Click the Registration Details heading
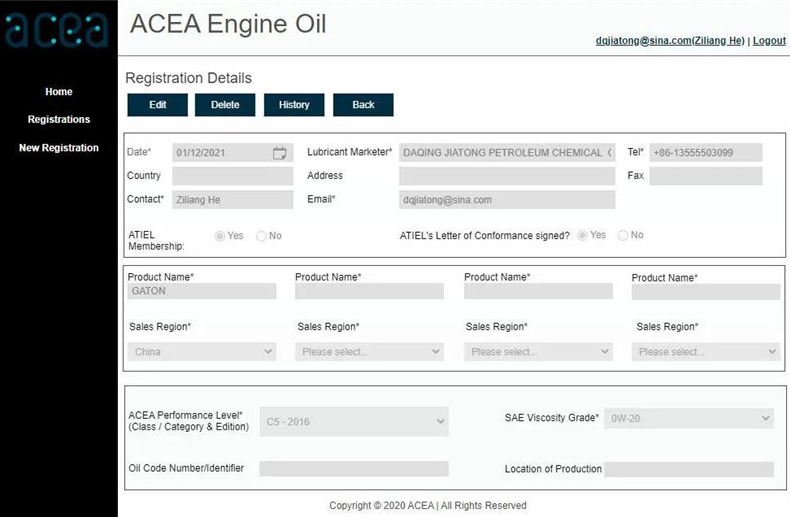The width and height of the screenshot is (790, 517). click(188, 78)
